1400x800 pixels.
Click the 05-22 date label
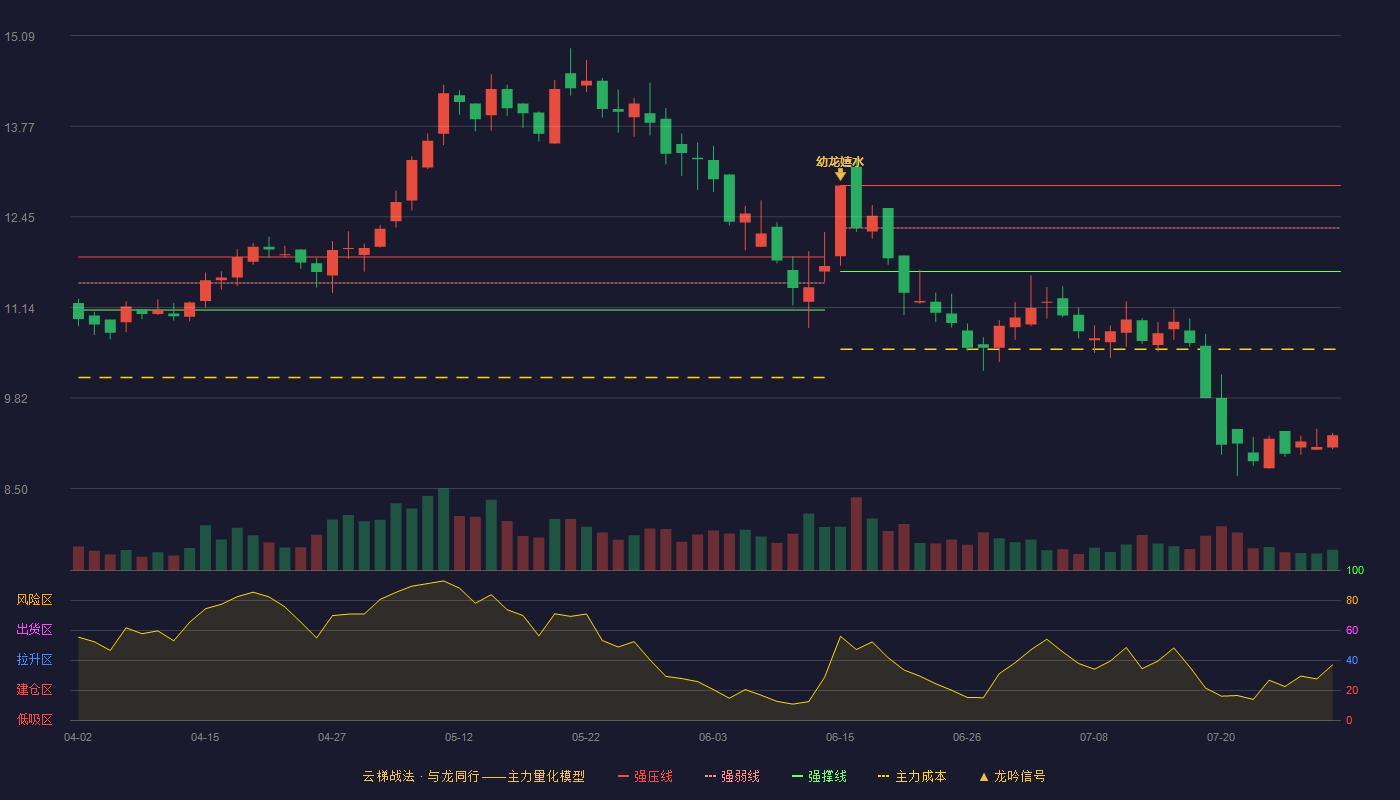tap(586, 737)
